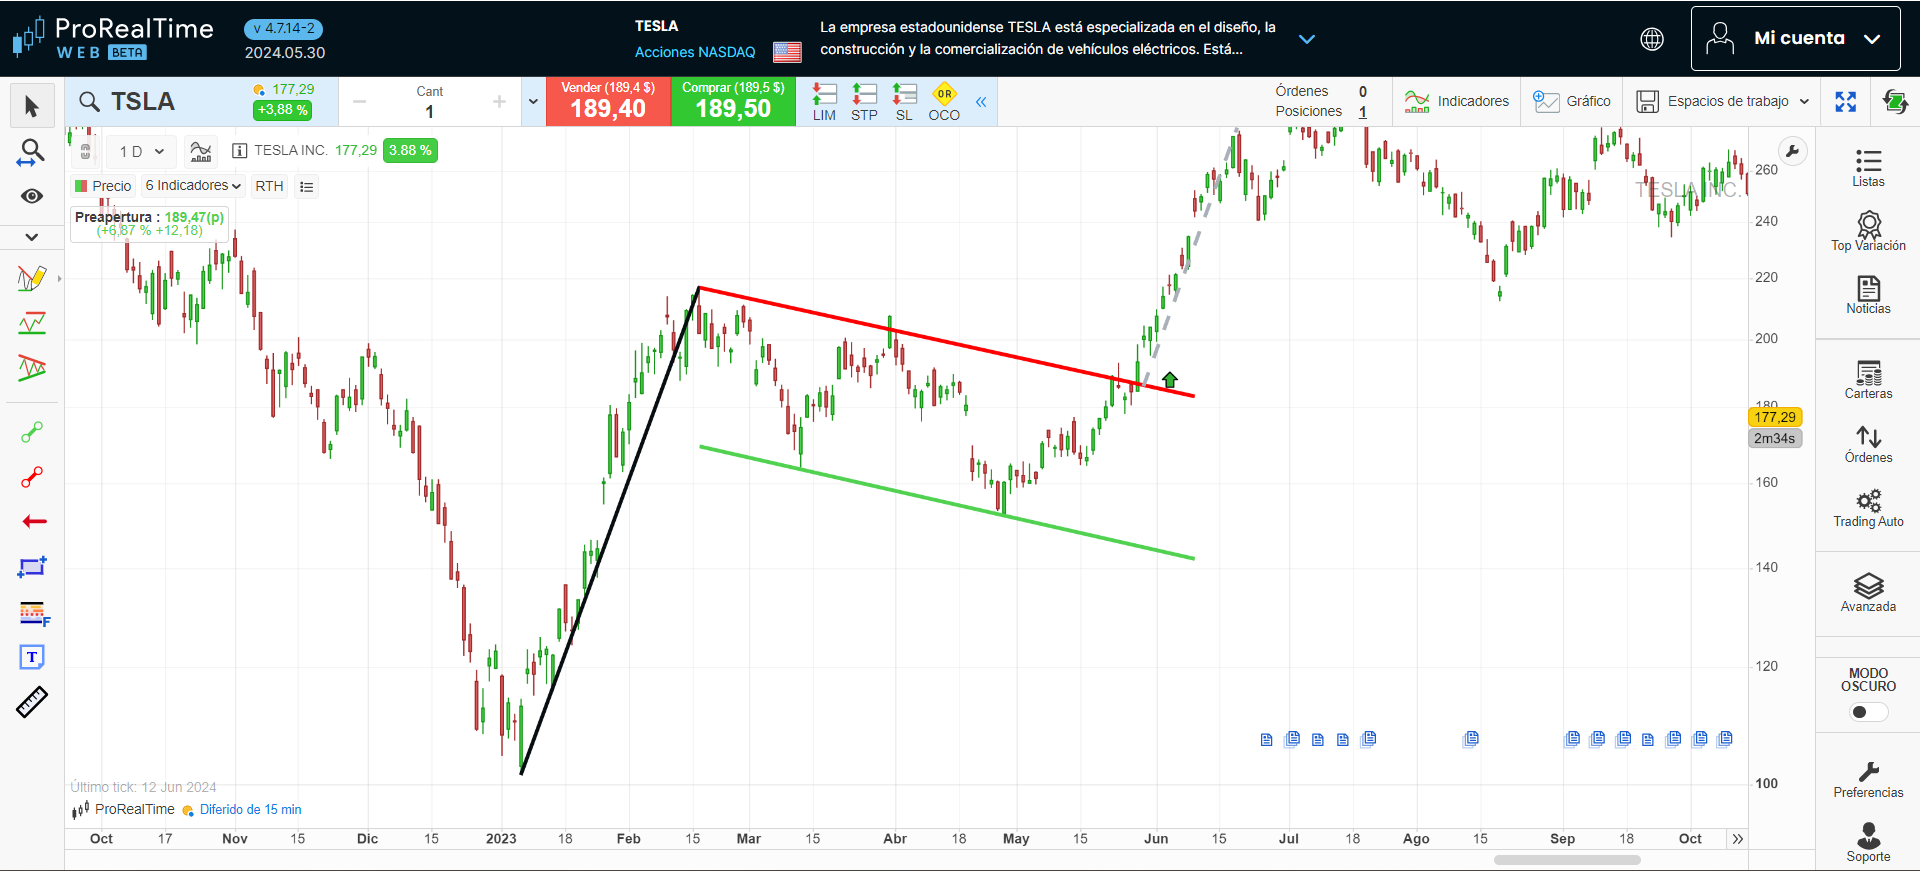Image resolution: width=1920 pixels, height=871 pixels.
Task: Select the Fibonacci retracement tool
Action: 33,613
